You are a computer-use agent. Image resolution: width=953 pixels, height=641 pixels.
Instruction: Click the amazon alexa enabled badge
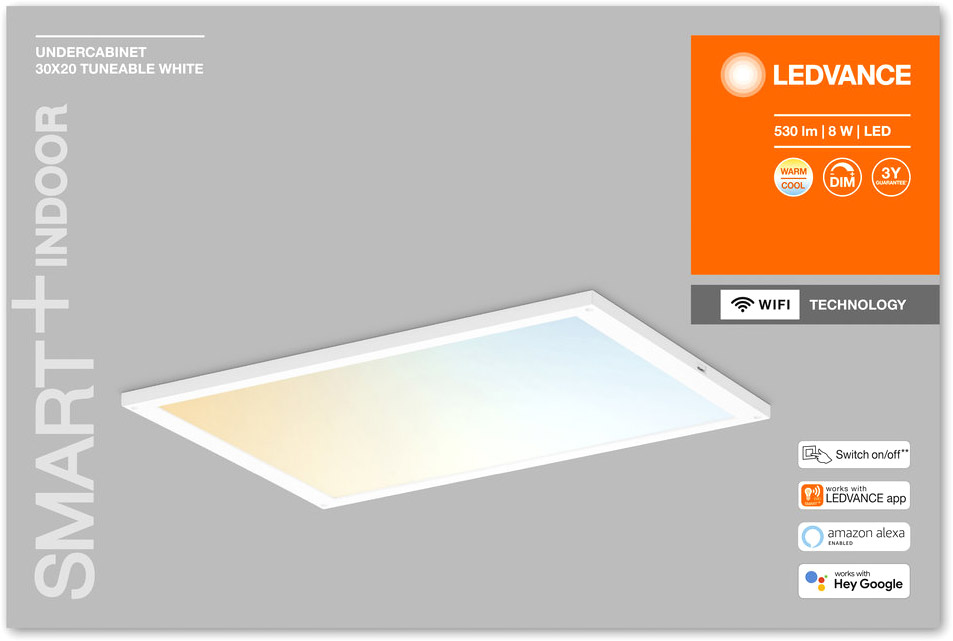tap(854, 537)
